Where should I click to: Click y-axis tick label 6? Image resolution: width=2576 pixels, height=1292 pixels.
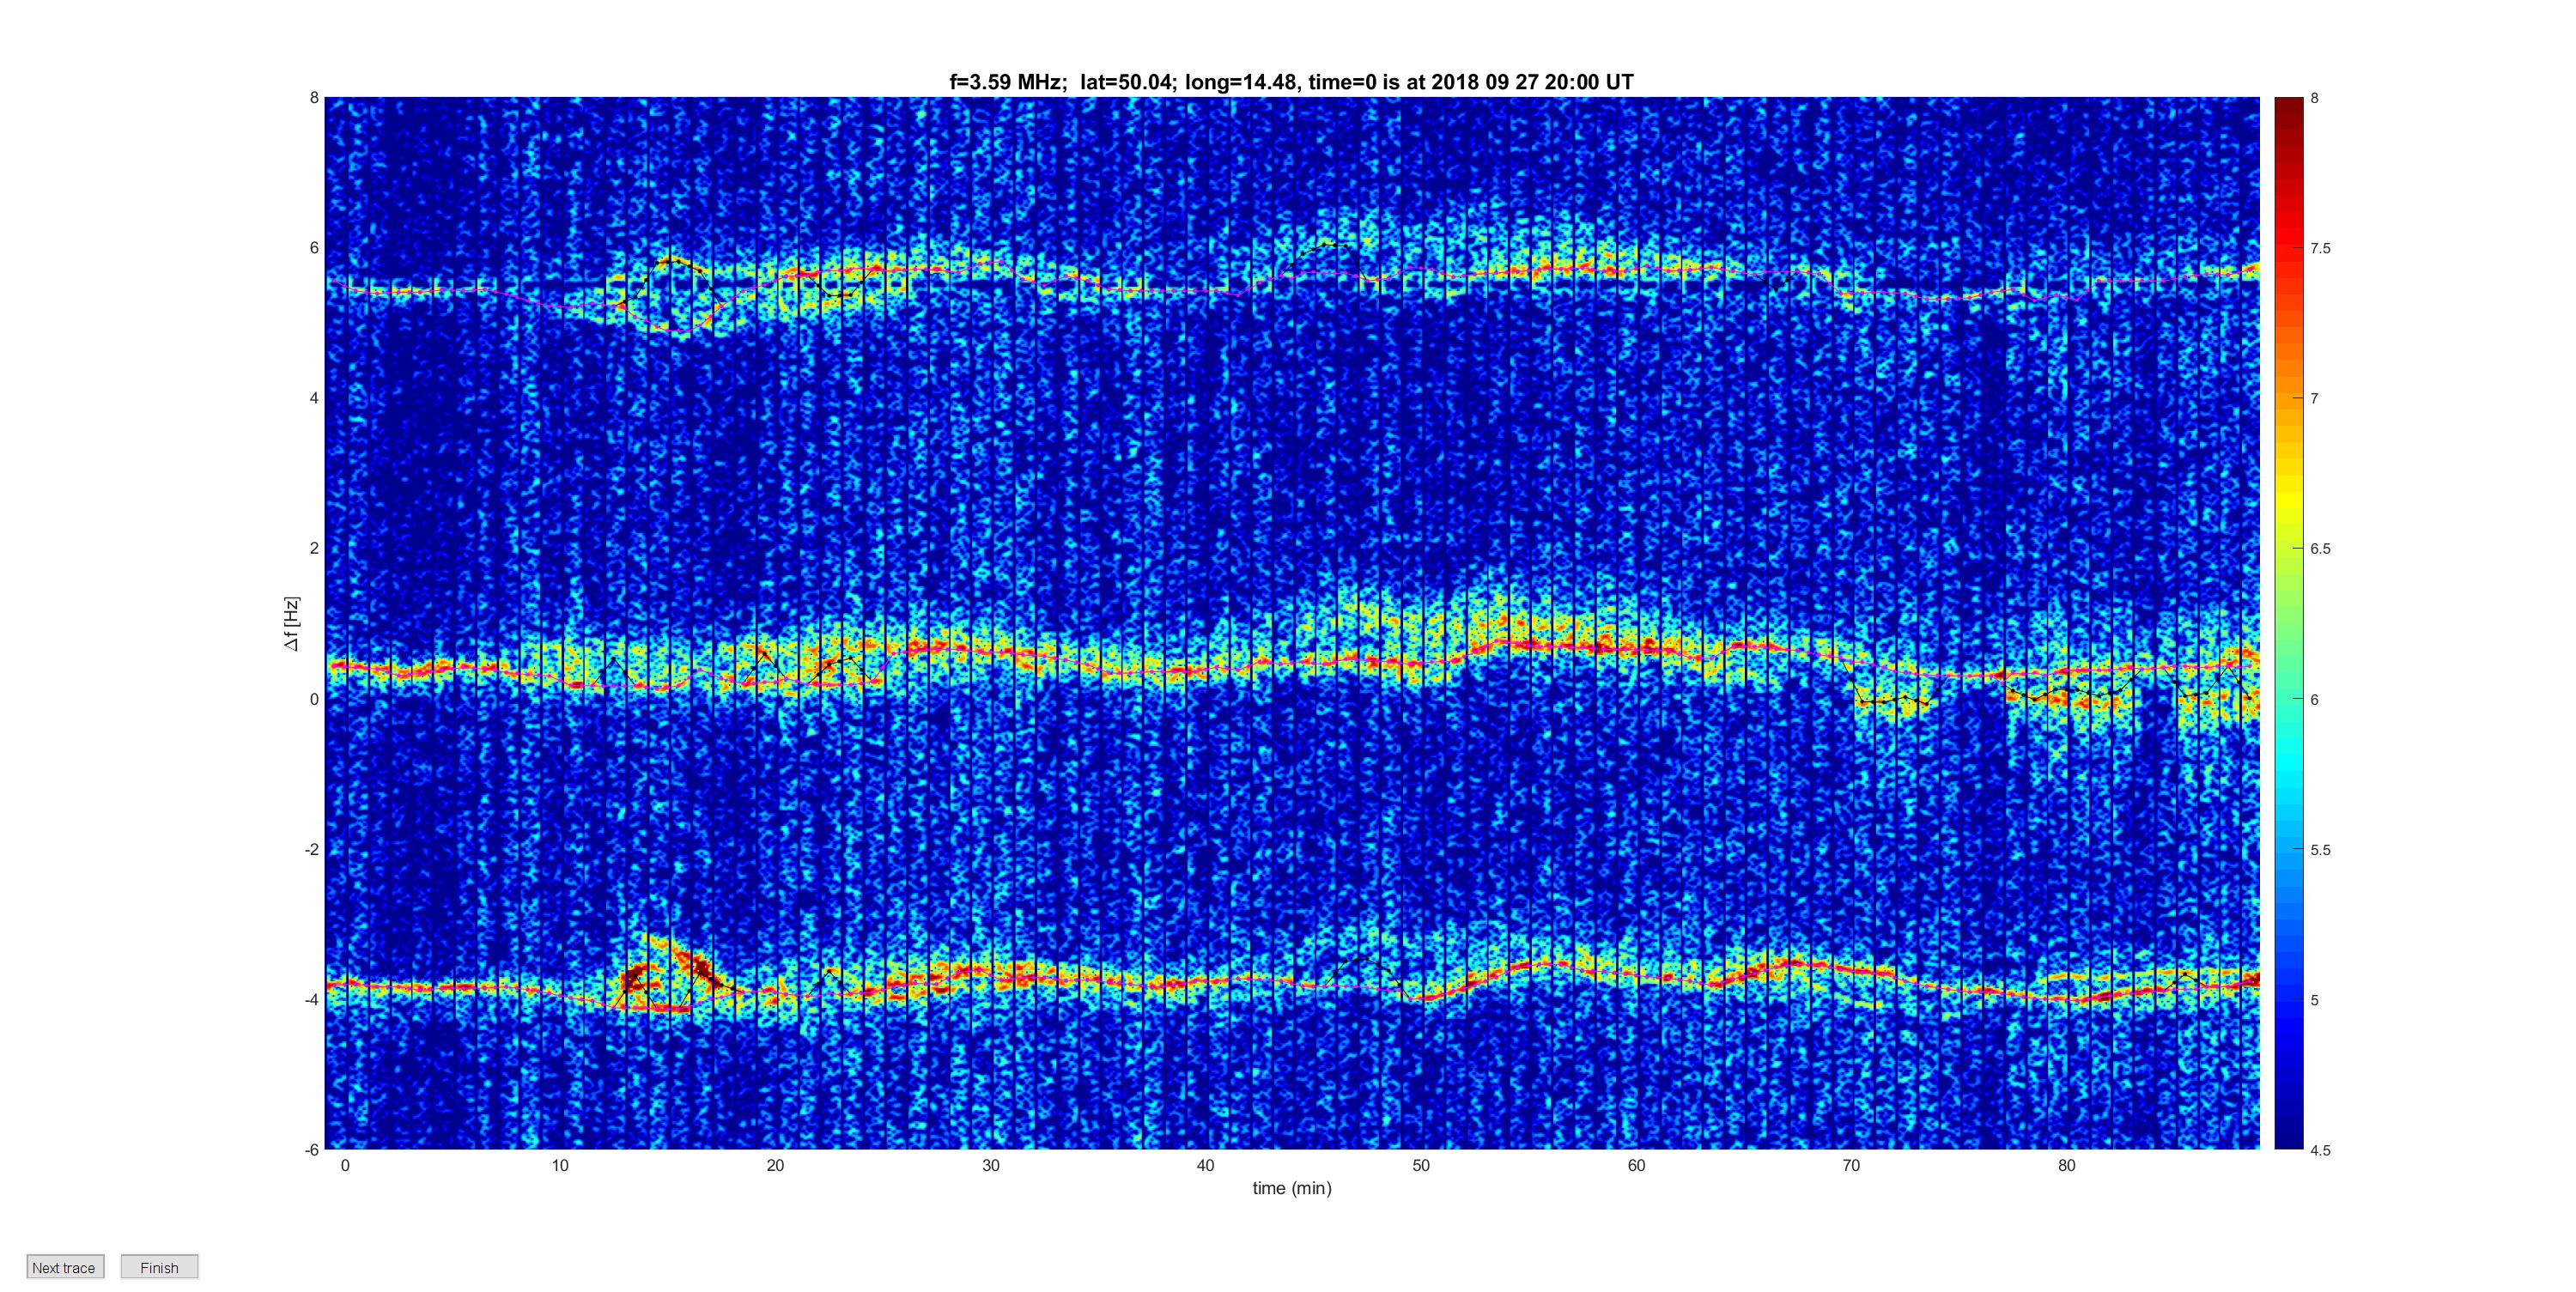point(314,248)
